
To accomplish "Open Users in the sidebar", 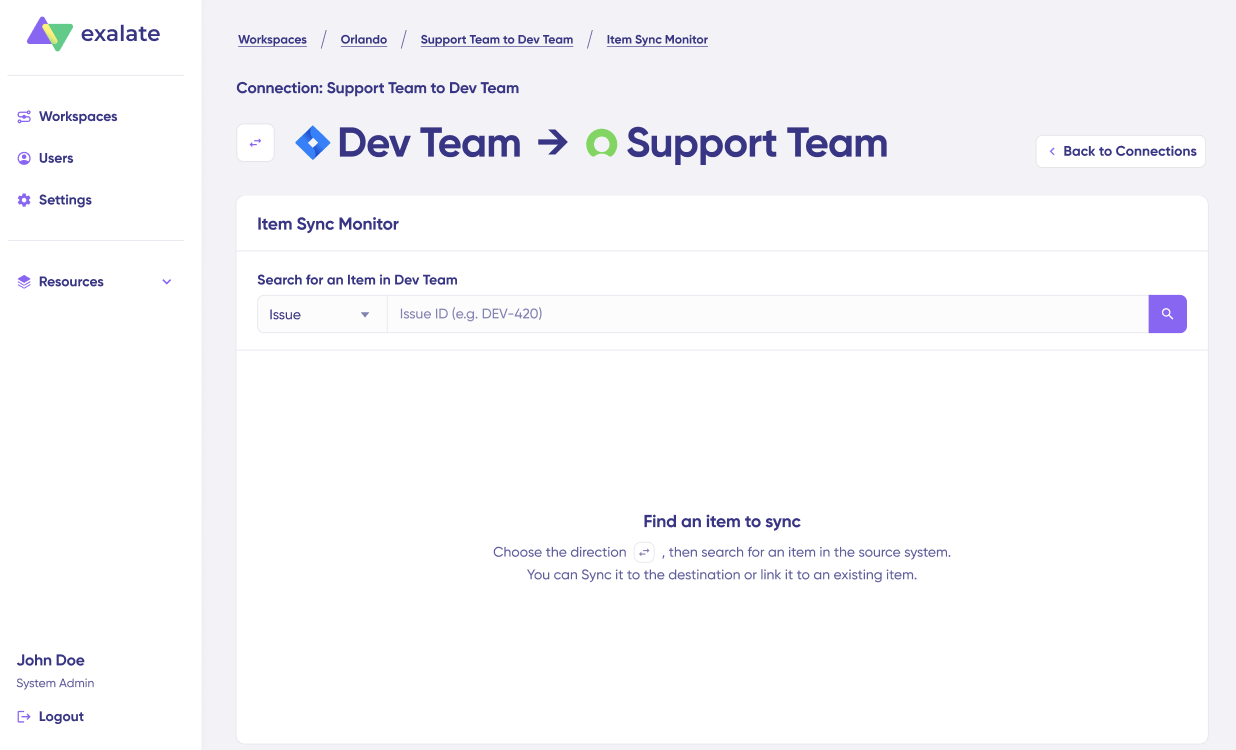I will pyautogui.click(x=56, y=158).
